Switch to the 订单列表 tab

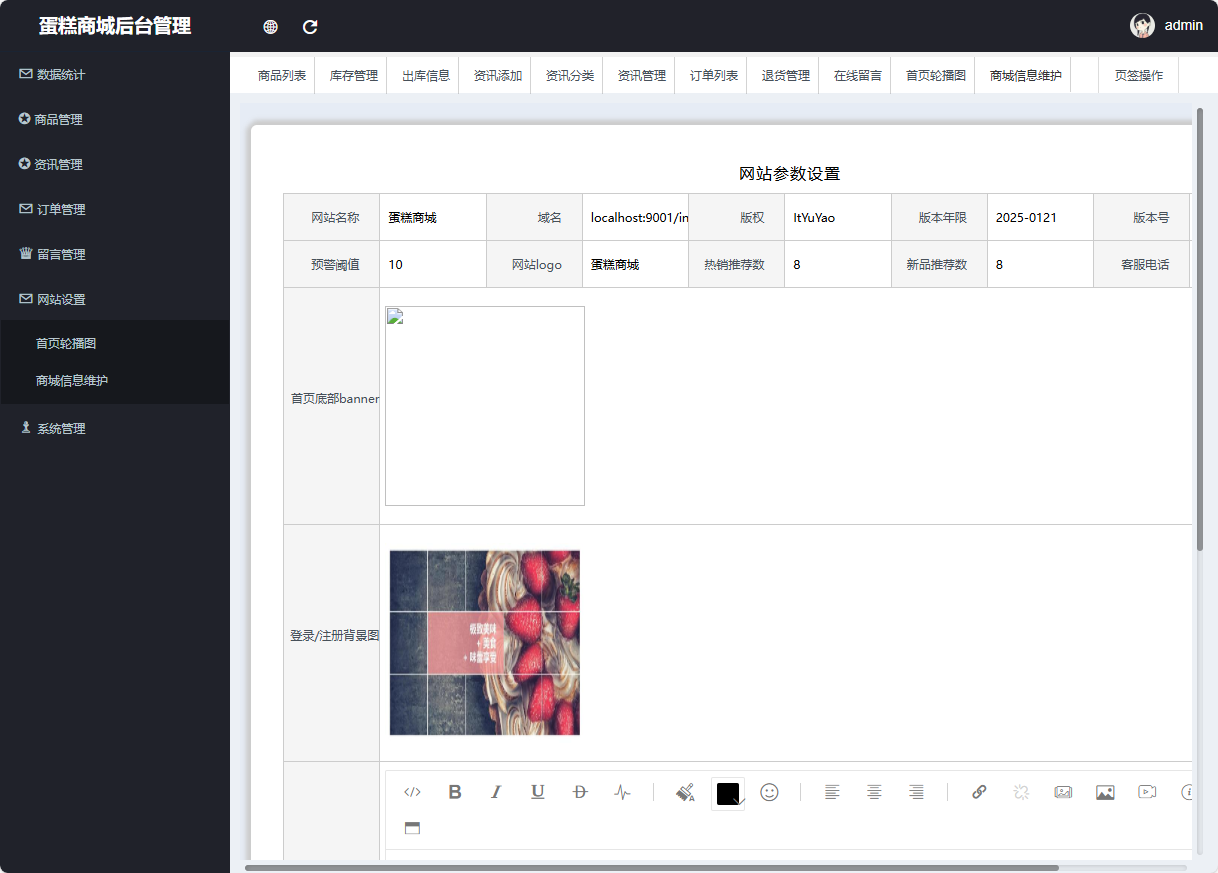[710, 74]
